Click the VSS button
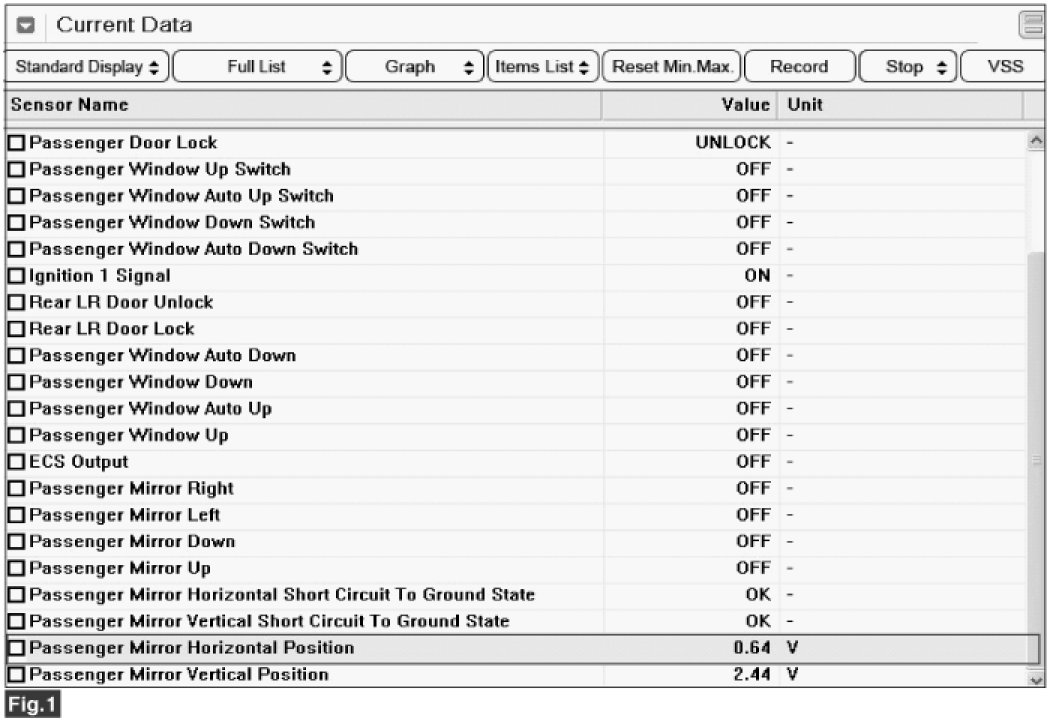 [x=1004, y=67]
